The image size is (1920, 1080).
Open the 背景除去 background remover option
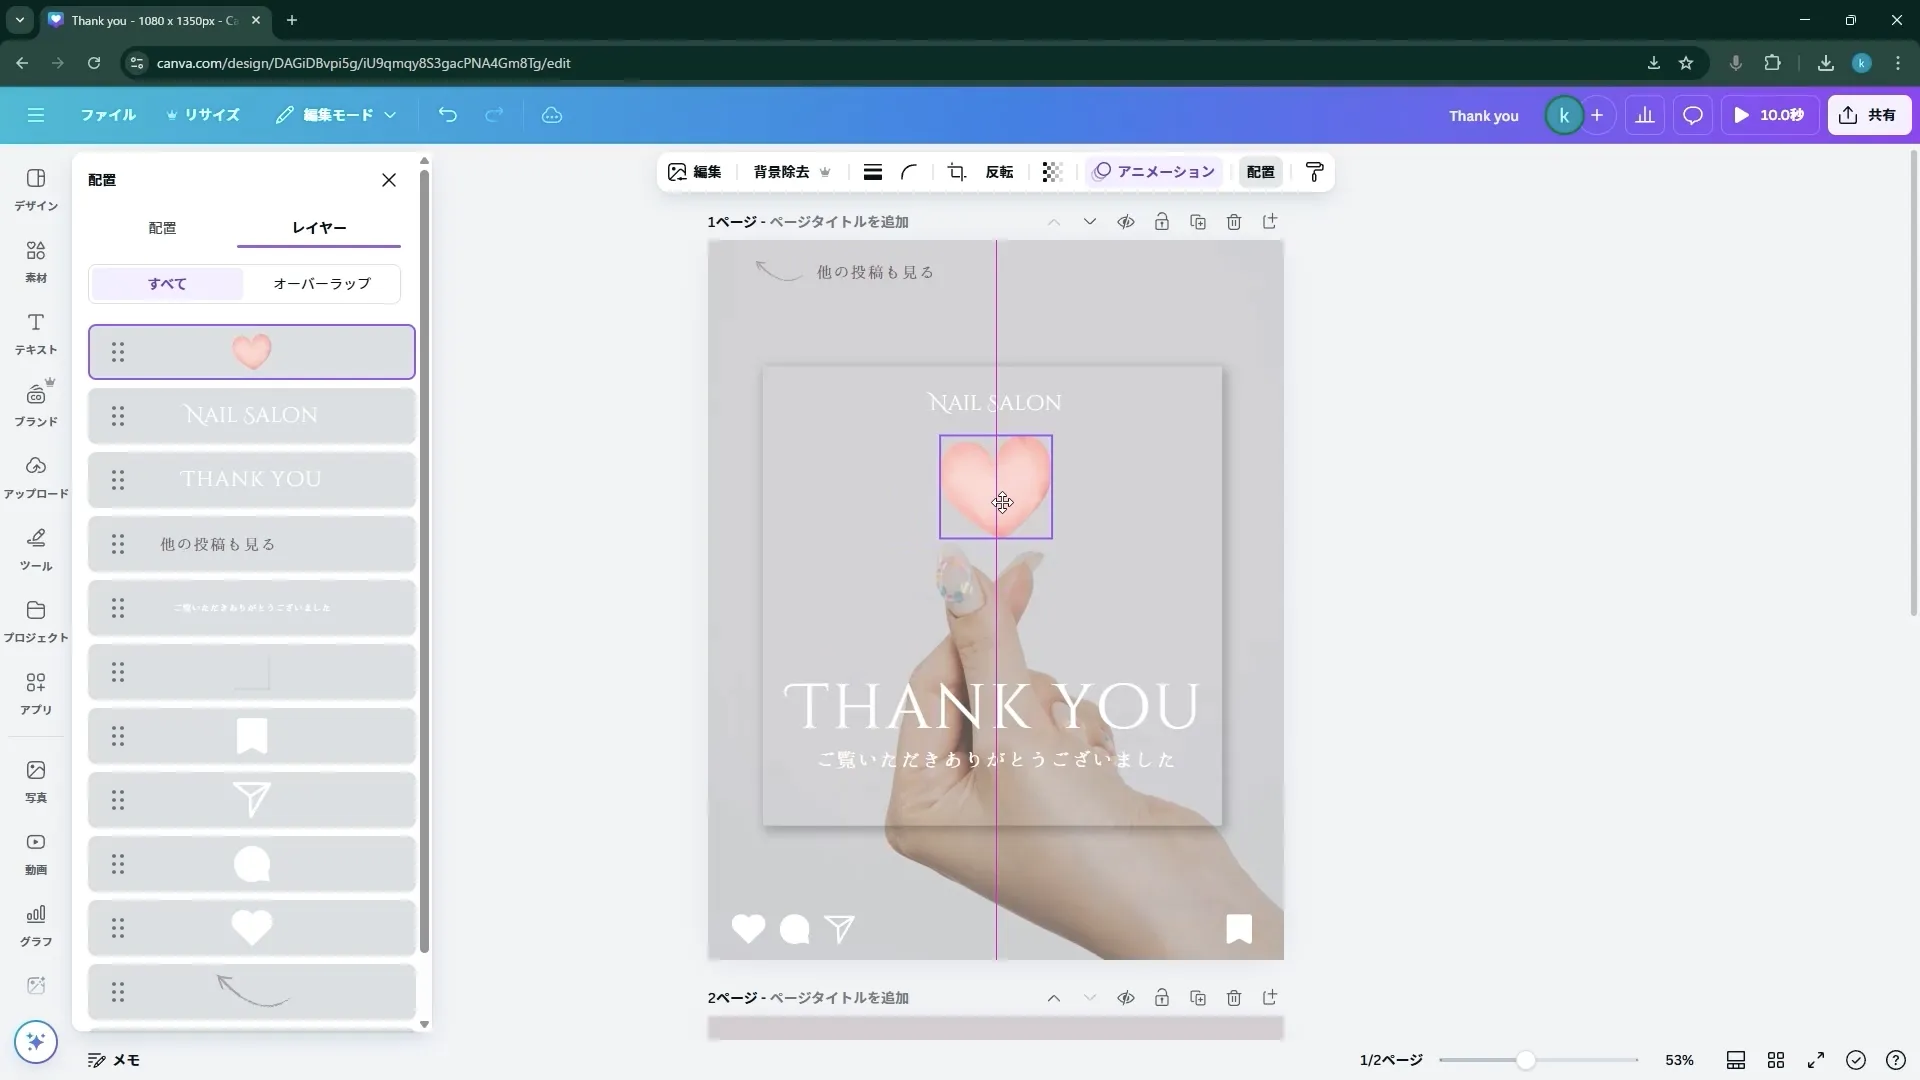[x=792, y=172]
